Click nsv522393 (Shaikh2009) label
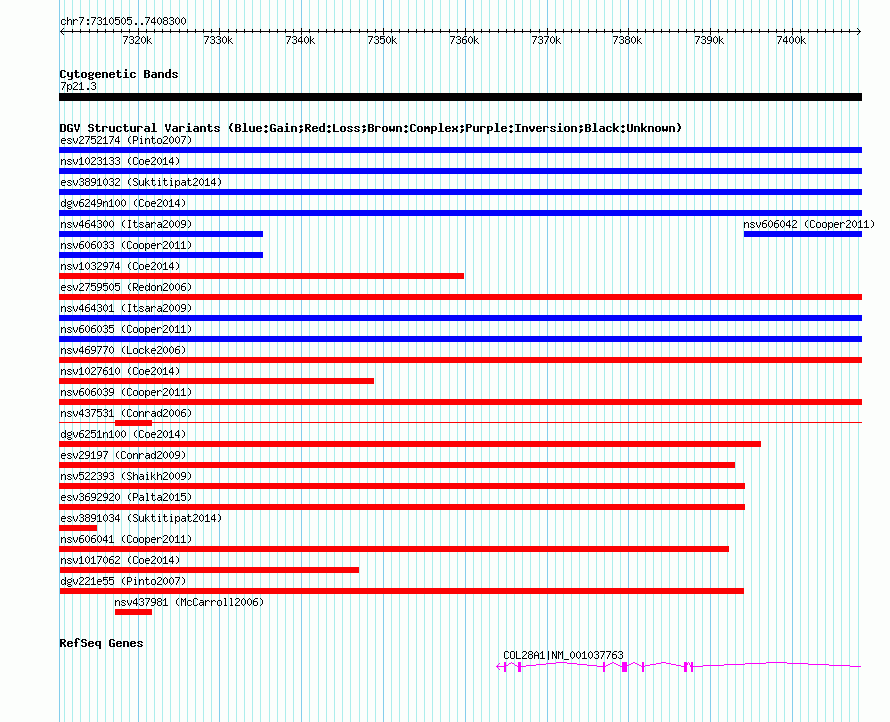The height and width of the screenshot is (722, 890). point(126,476)
